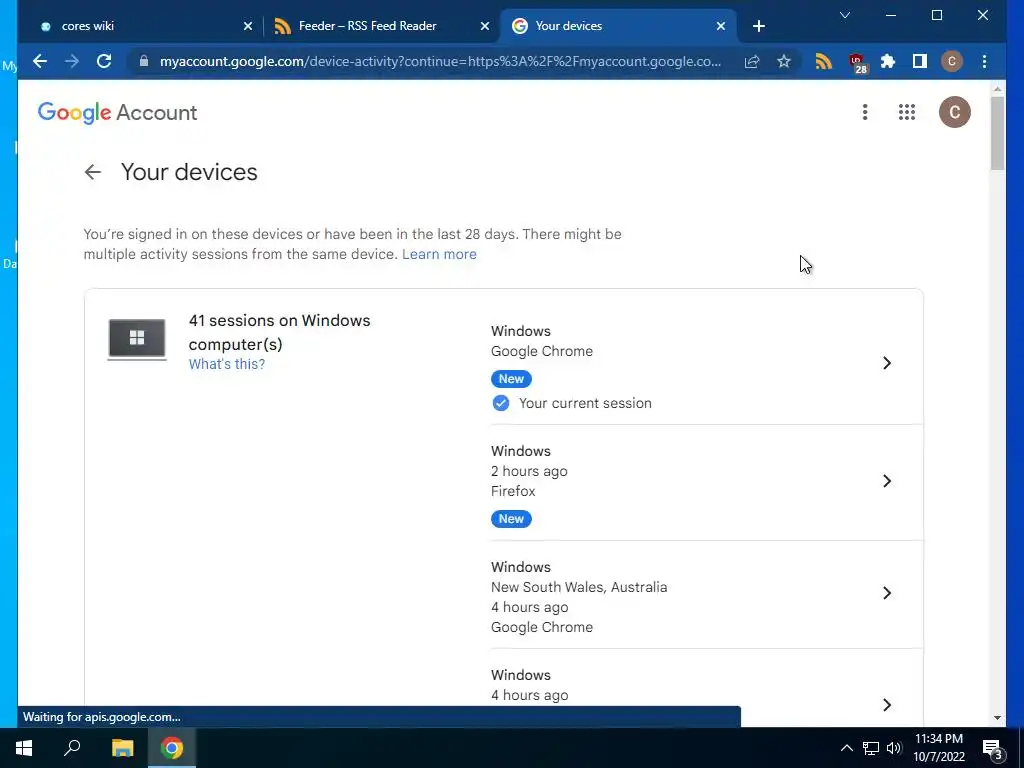Viewport: 1024px width, 768px height.
Task: Open the Learn more link
Action: pos(439,254)
